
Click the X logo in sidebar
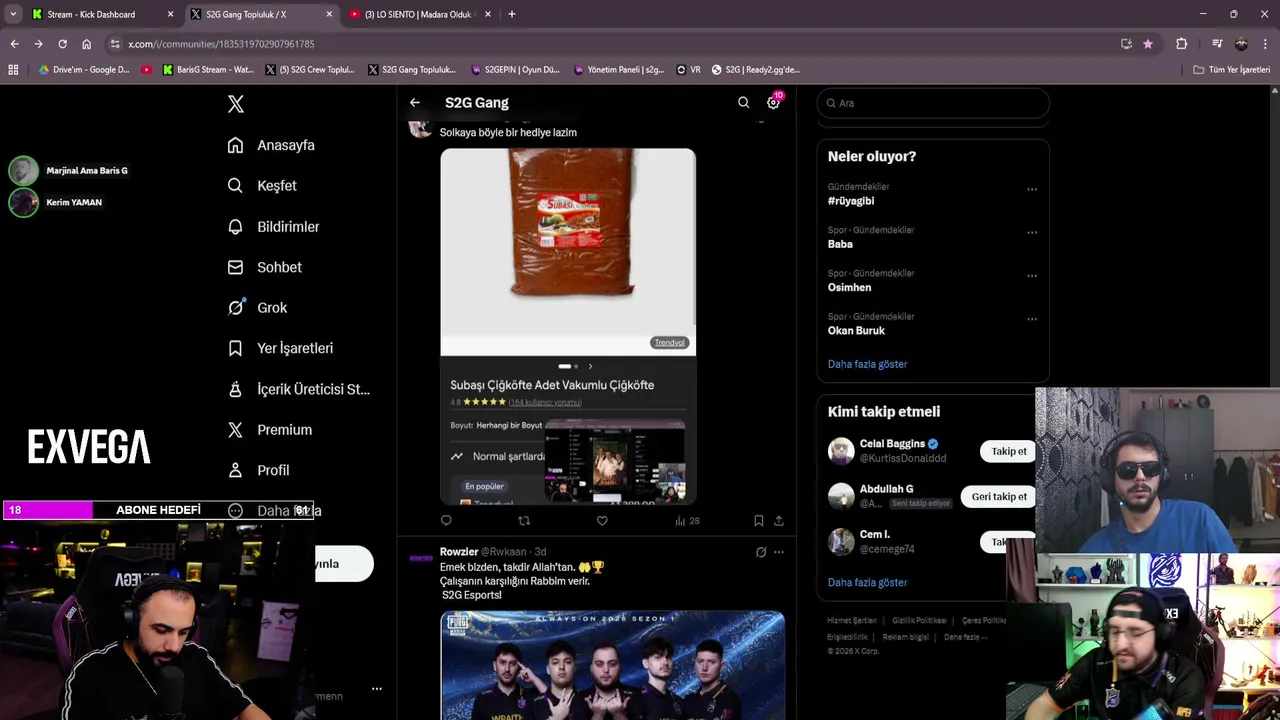click(236, 104)
